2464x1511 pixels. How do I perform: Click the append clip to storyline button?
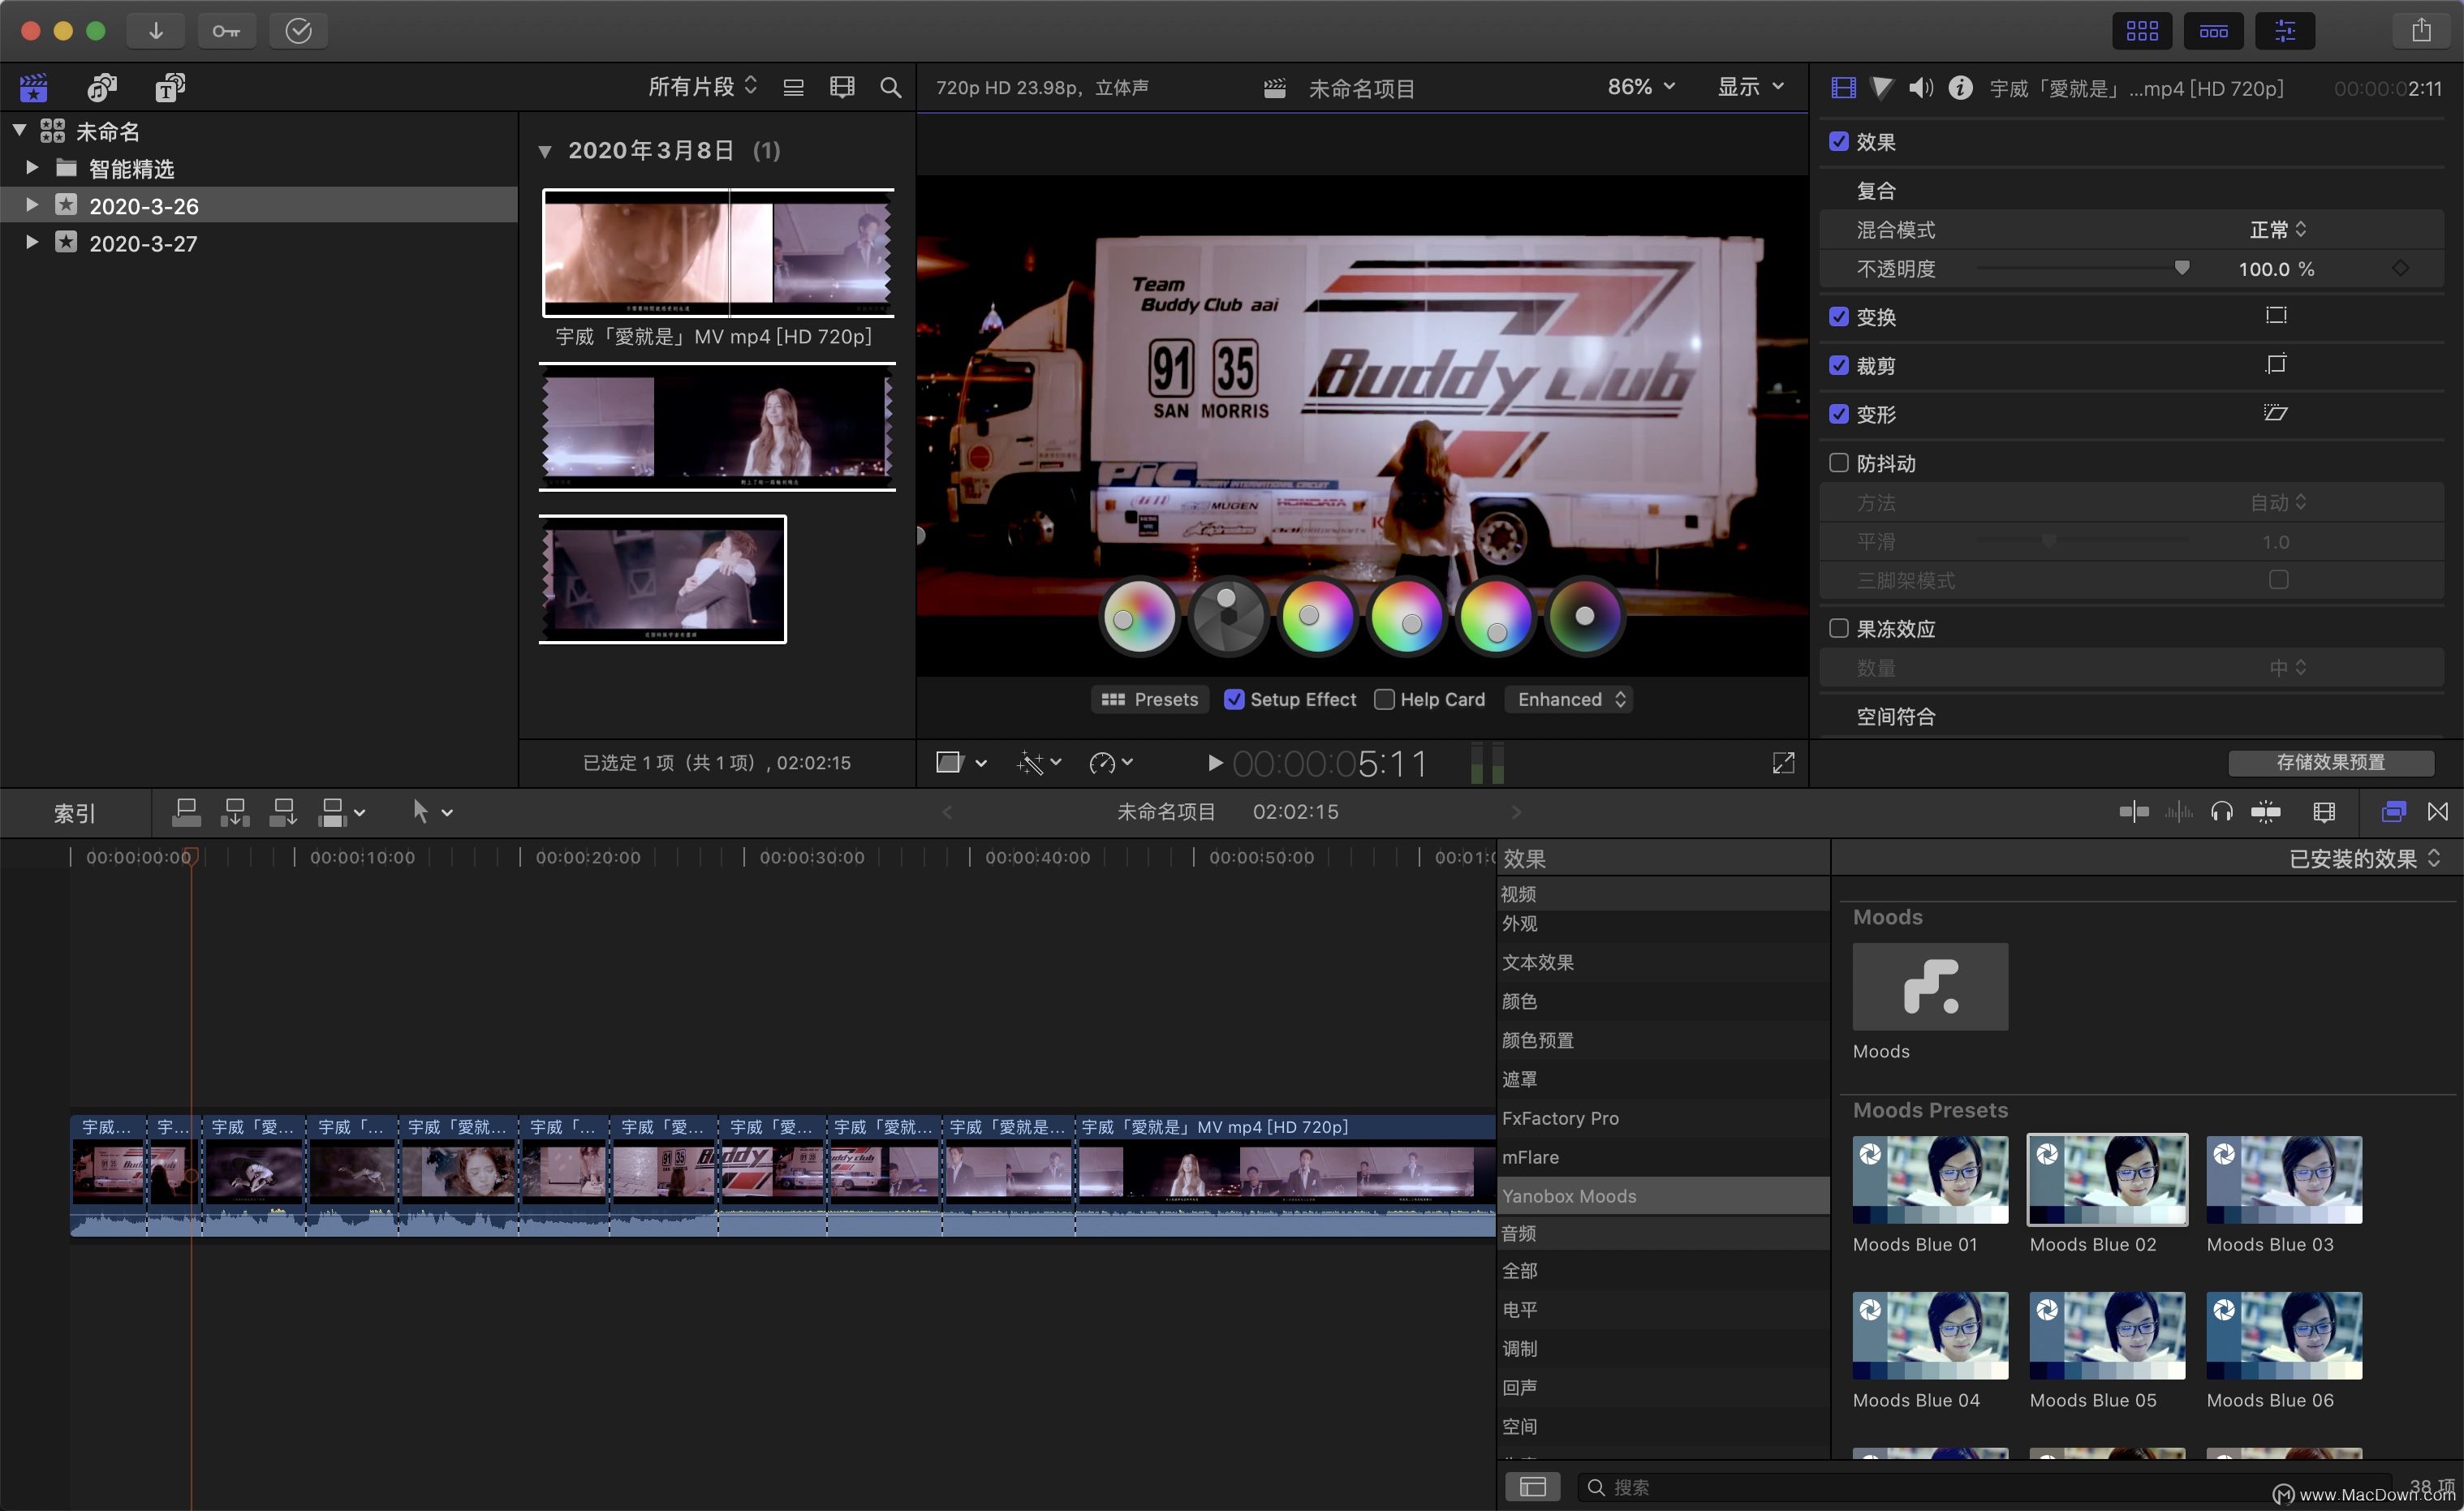(284, 812)
